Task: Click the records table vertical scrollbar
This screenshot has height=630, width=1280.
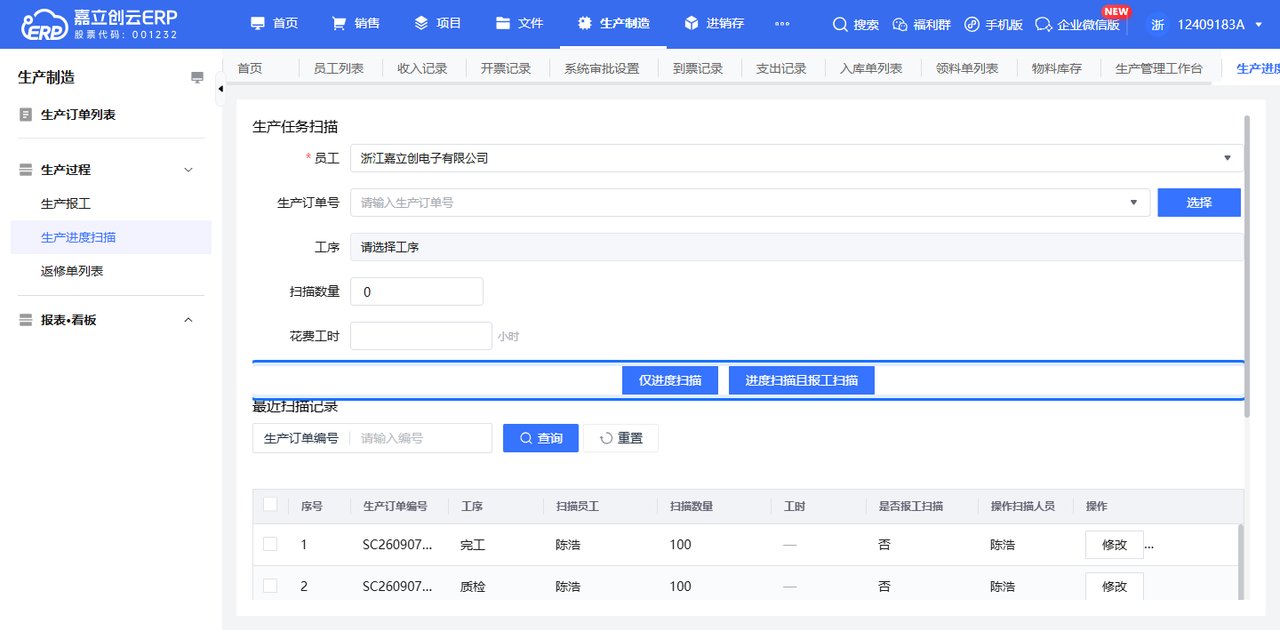Action: click(1241, 562)
